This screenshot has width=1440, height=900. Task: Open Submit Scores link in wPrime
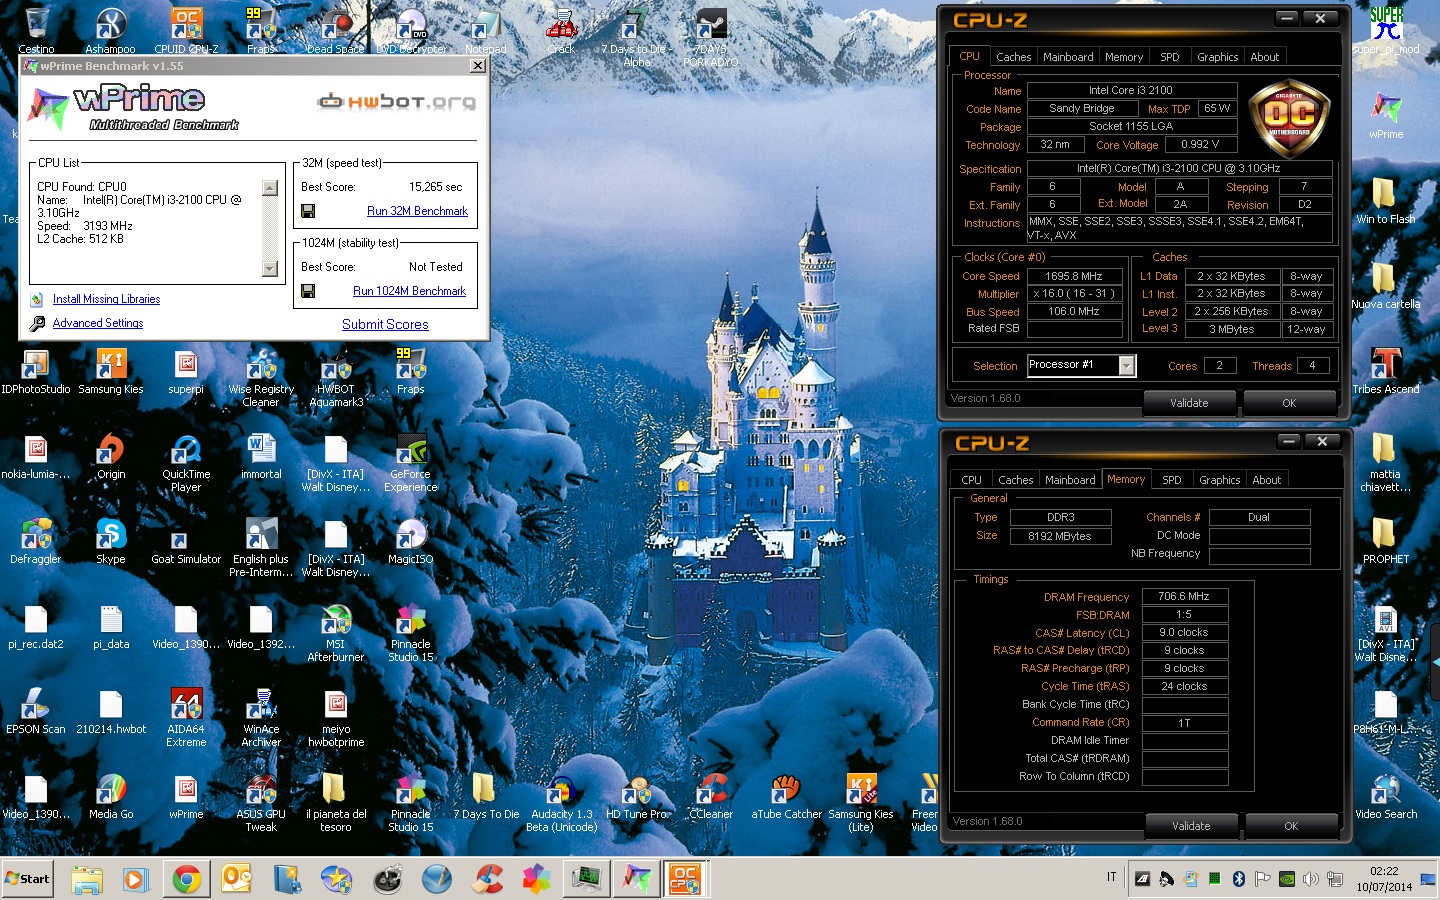pos(385,325)
